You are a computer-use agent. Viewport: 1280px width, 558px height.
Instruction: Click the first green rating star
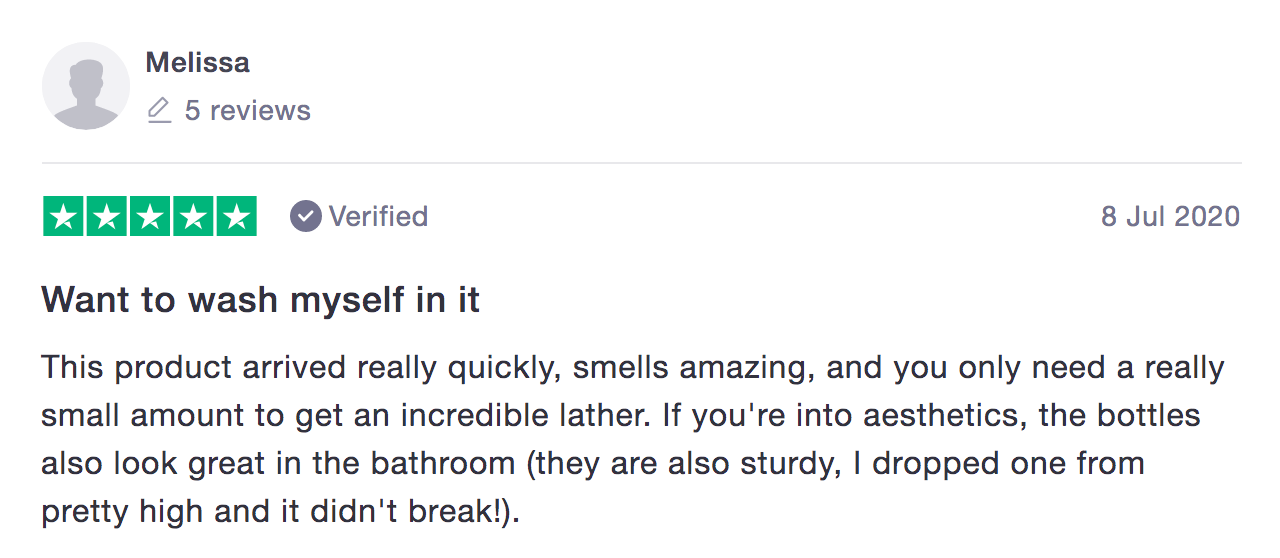(x=64, y=217)
